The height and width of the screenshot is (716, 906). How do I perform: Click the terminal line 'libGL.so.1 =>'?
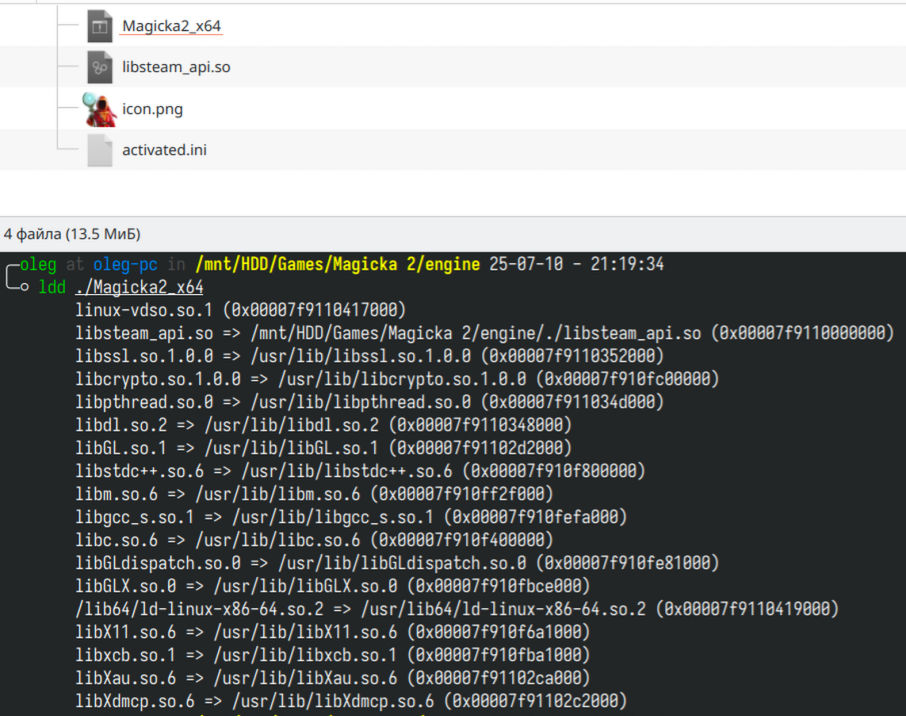324,448
